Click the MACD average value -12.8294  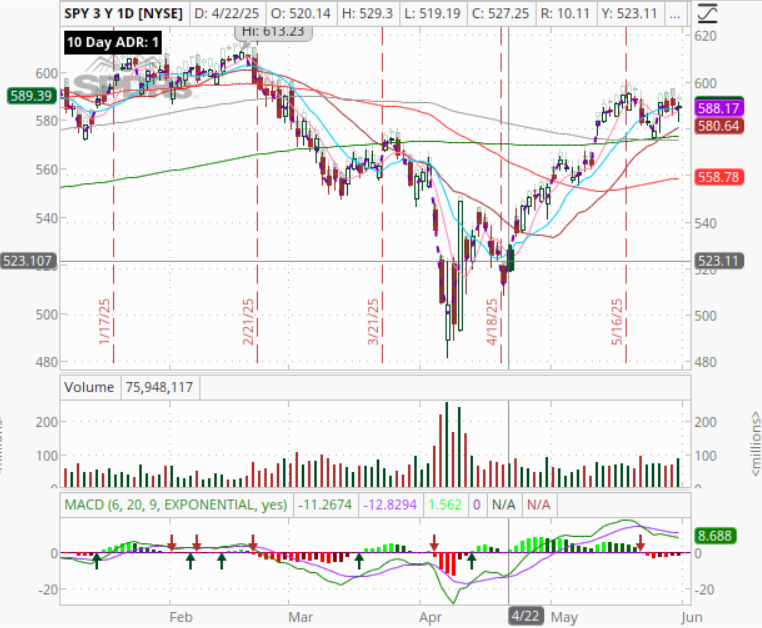(390, 505)
